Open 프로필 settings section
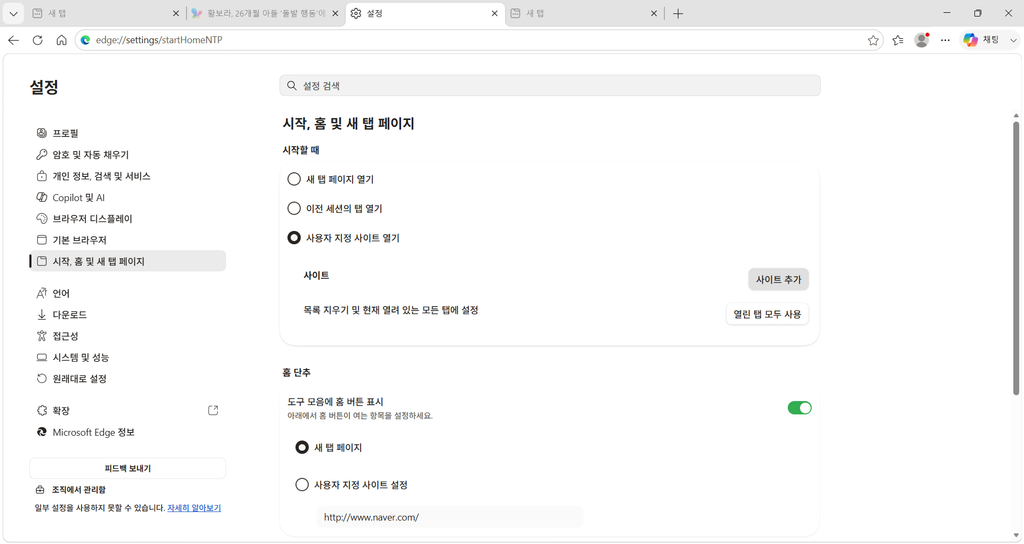 127,133
